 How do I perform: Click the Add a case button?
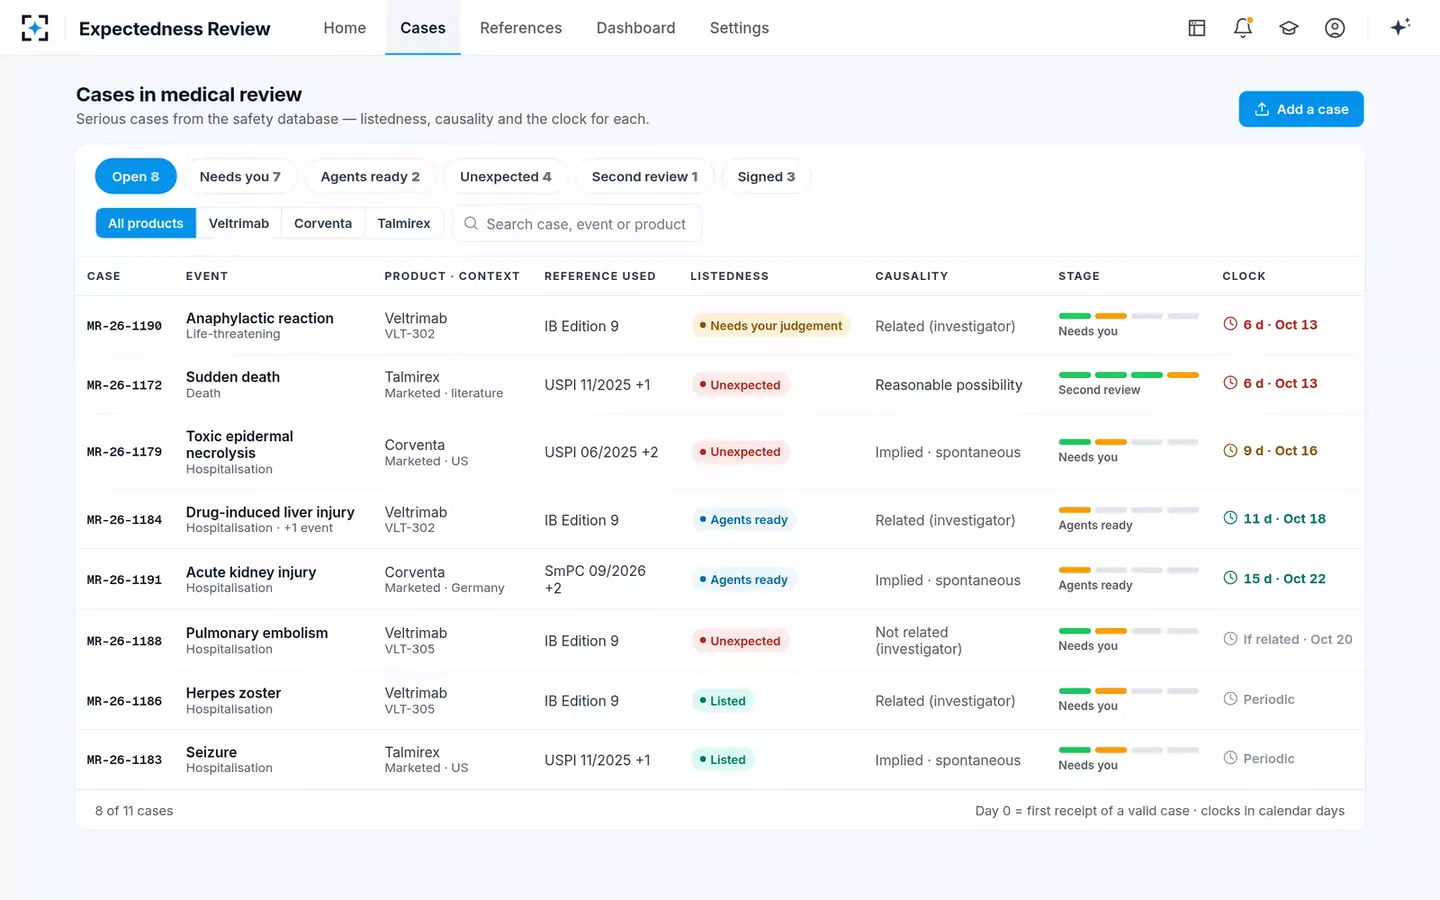pyautogui.click(x=1301, y=109)
